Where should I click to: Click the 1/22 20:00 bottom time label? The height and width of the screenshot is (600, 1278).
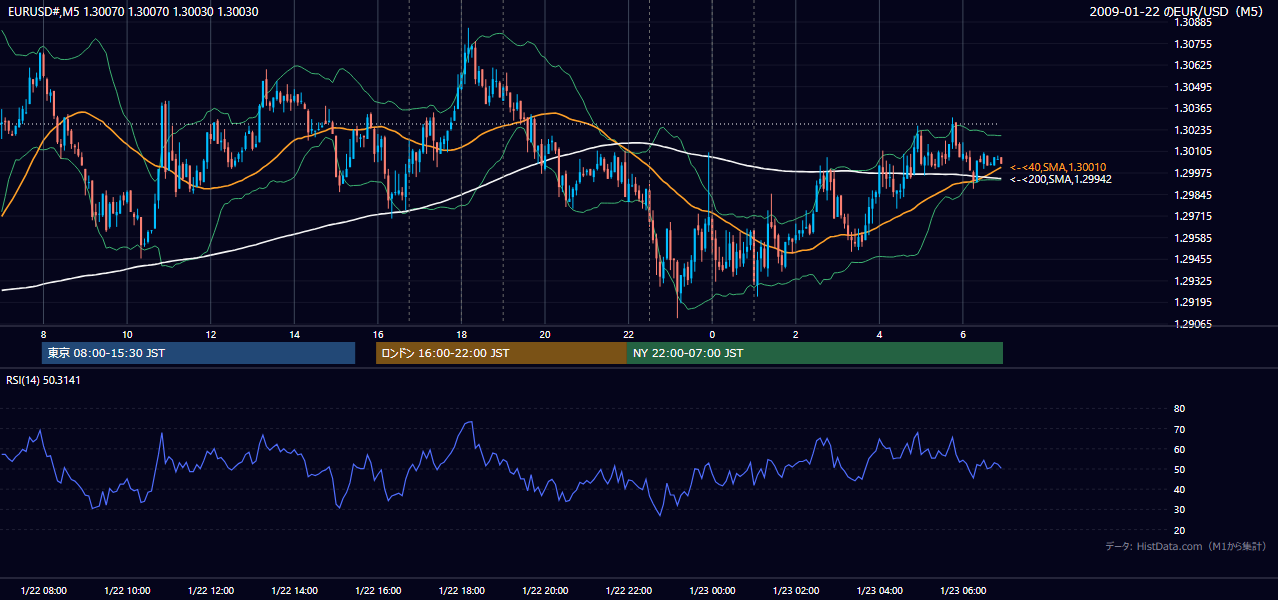coord(545,591)
